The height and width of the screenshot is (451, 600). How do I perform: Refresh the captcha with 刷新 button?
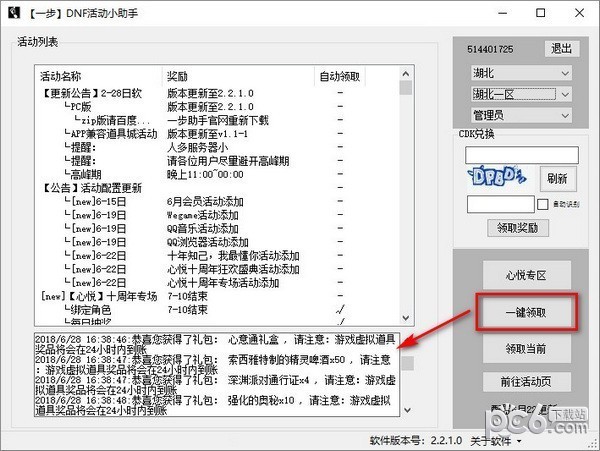(x=558, y=178)
